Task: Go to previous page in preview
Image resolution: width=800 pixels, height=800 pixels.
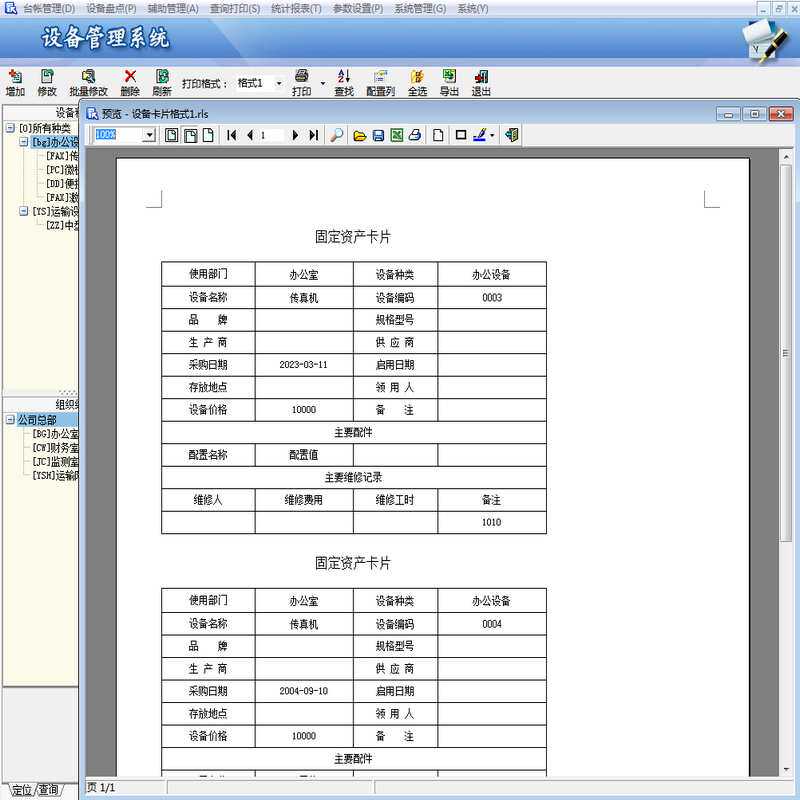Action: (250, 135)
